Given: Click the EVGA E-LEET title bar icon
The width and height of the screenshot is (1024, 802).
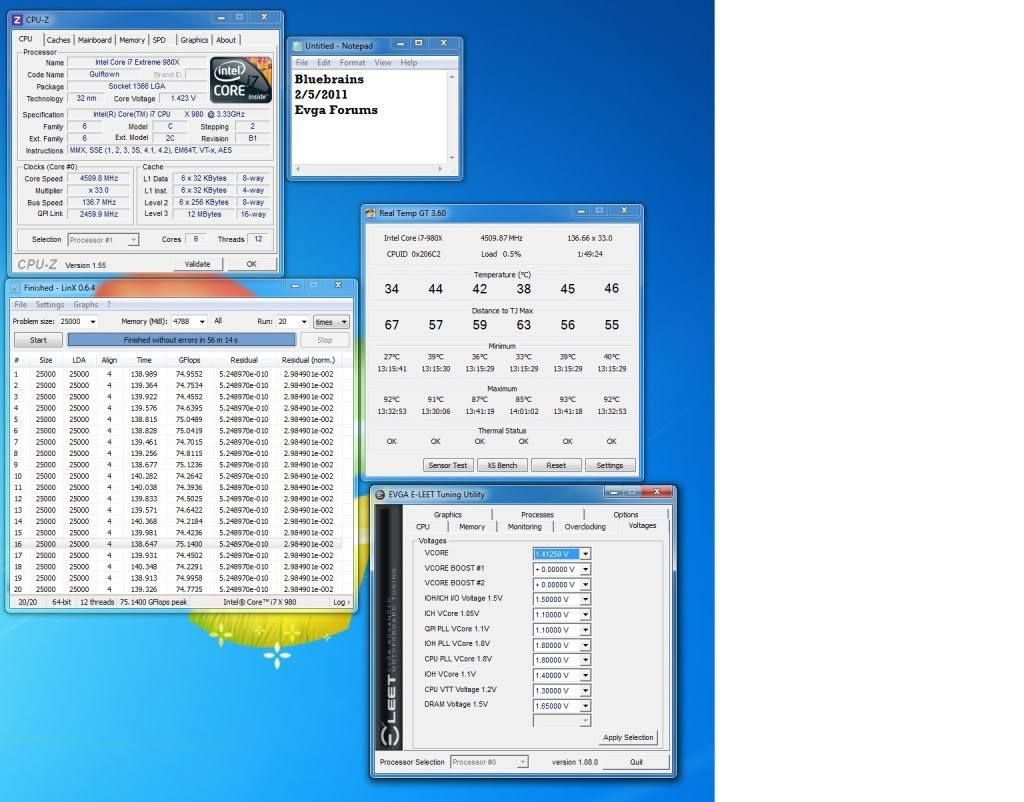Looking at the screenshot, I should (380, 494).
